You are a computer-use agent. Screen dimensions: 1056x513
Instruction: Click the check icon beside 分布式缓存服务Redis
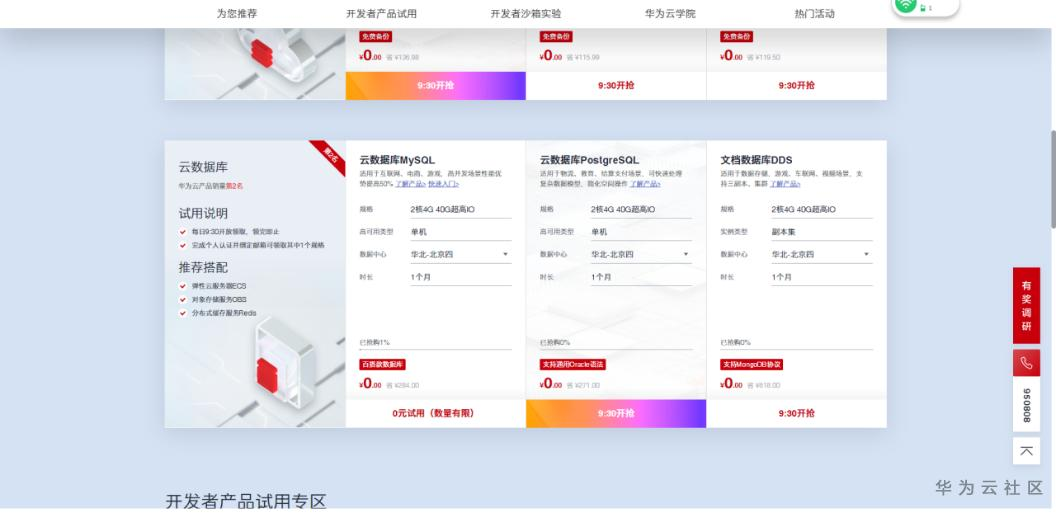point(183,313)
